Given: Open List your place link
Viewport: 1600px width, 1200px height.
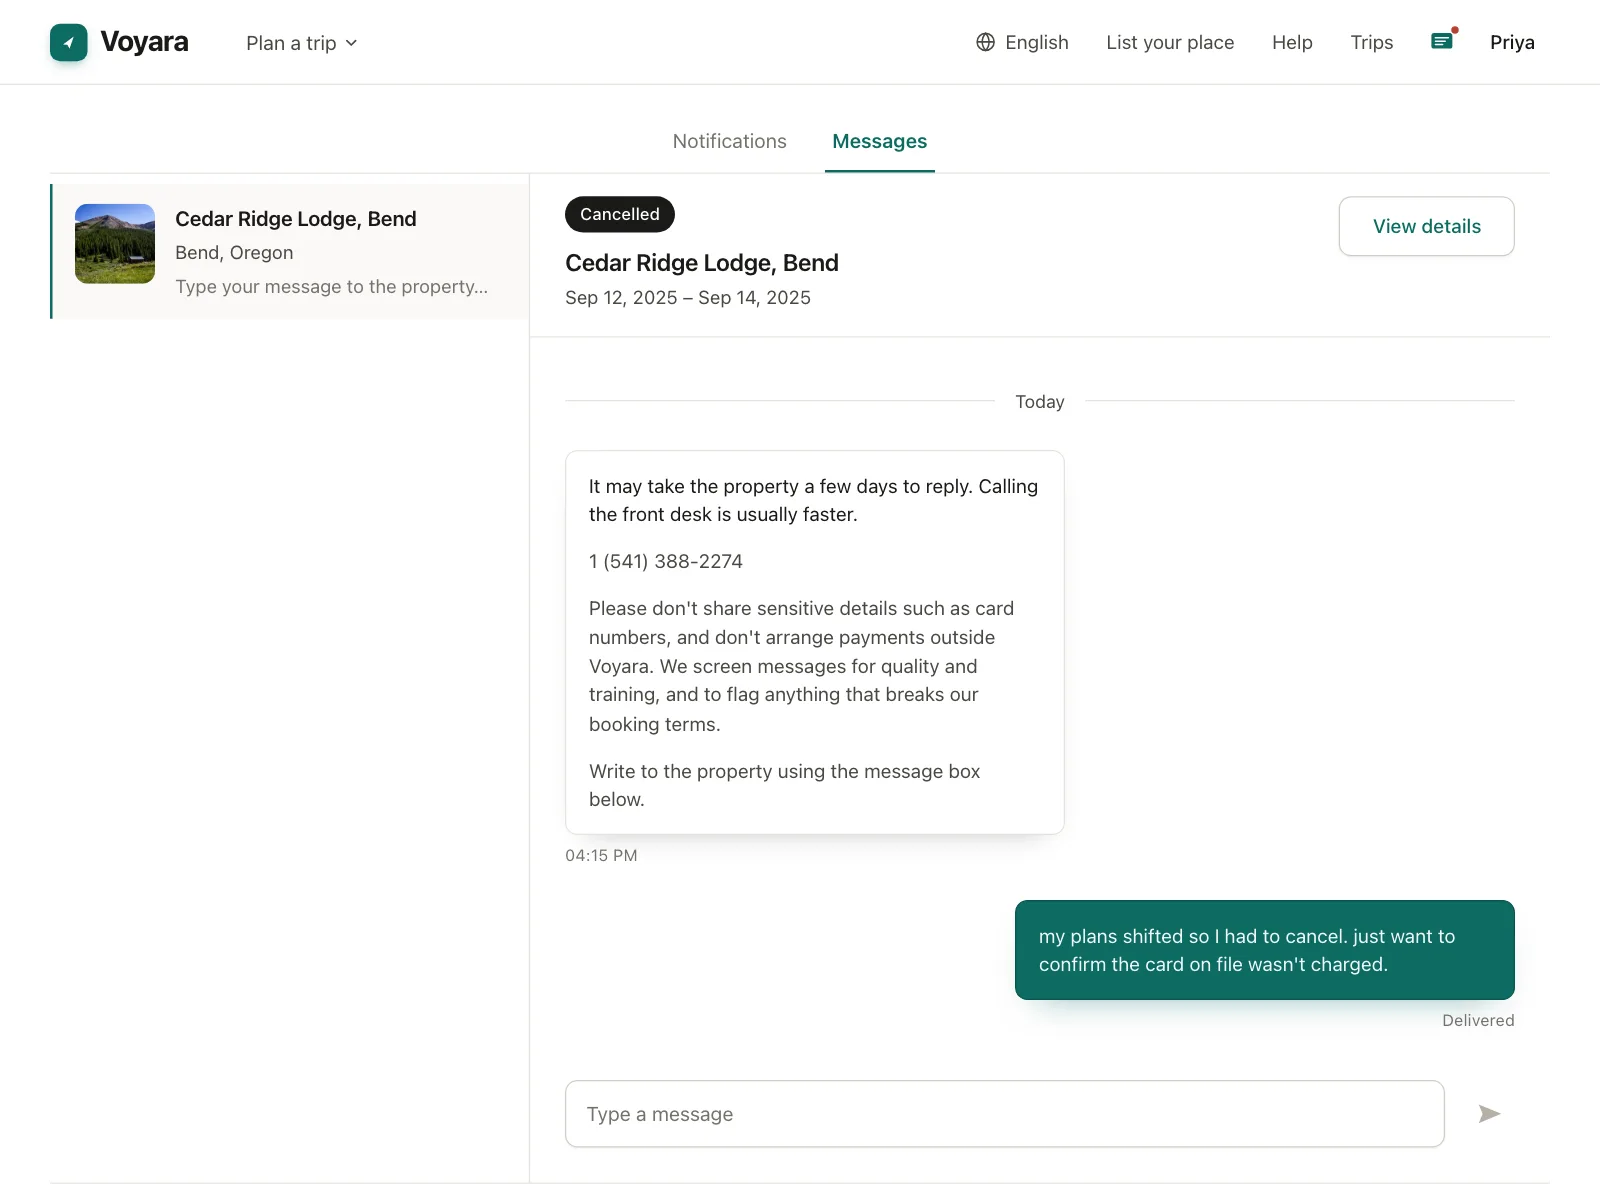Looking at the screenshot, I should (1170, 42).
